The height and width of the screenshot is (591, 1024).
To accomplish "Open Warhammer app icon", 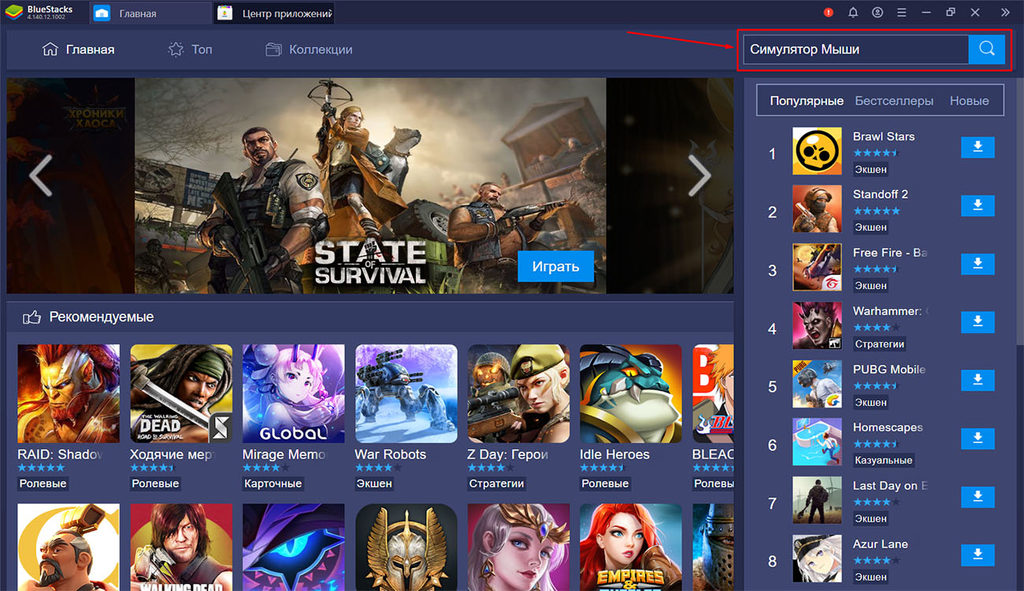I will [817, 325].
